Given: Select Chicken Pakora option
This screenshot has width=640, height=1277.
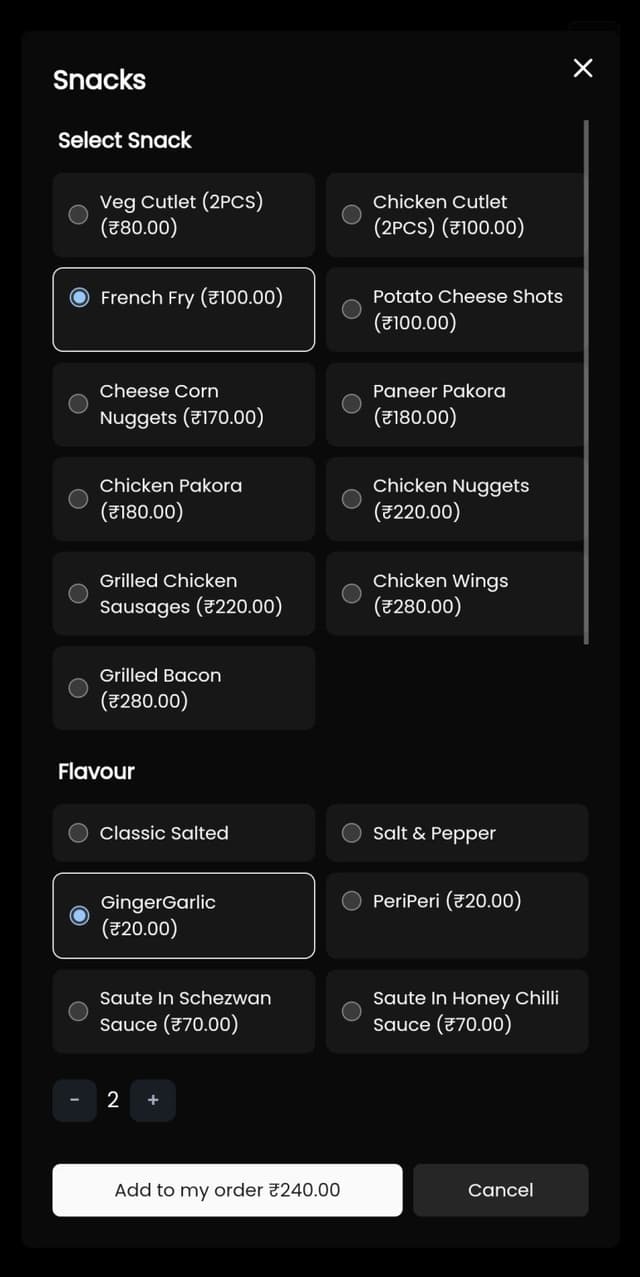Looking at the screenshot, I should (x=78, y=498).
